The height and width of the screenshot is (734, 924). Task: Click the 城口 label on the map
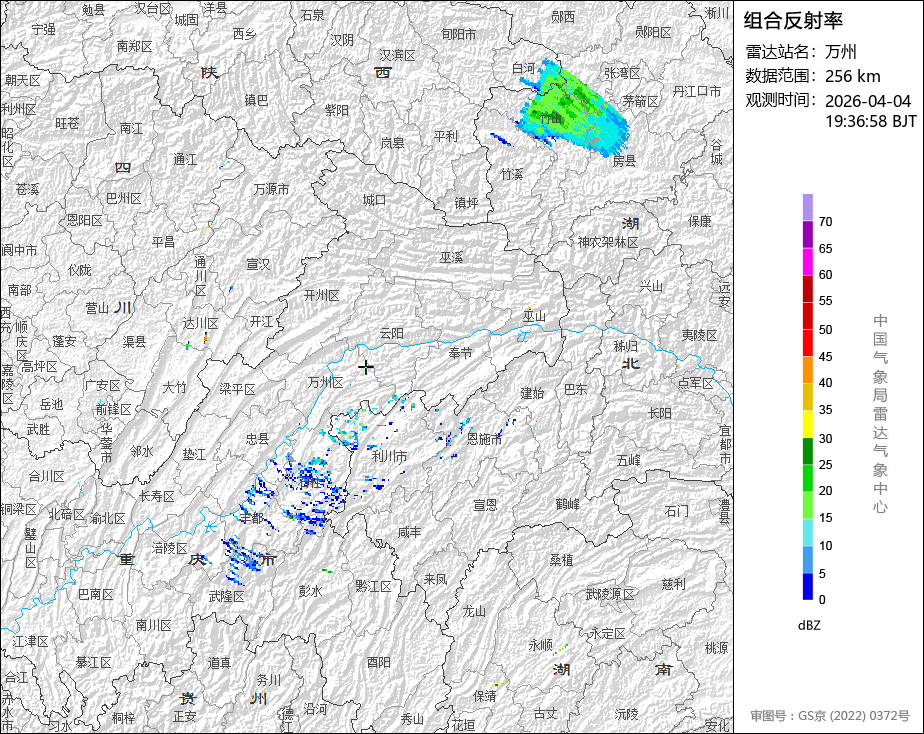pos(374,200)
